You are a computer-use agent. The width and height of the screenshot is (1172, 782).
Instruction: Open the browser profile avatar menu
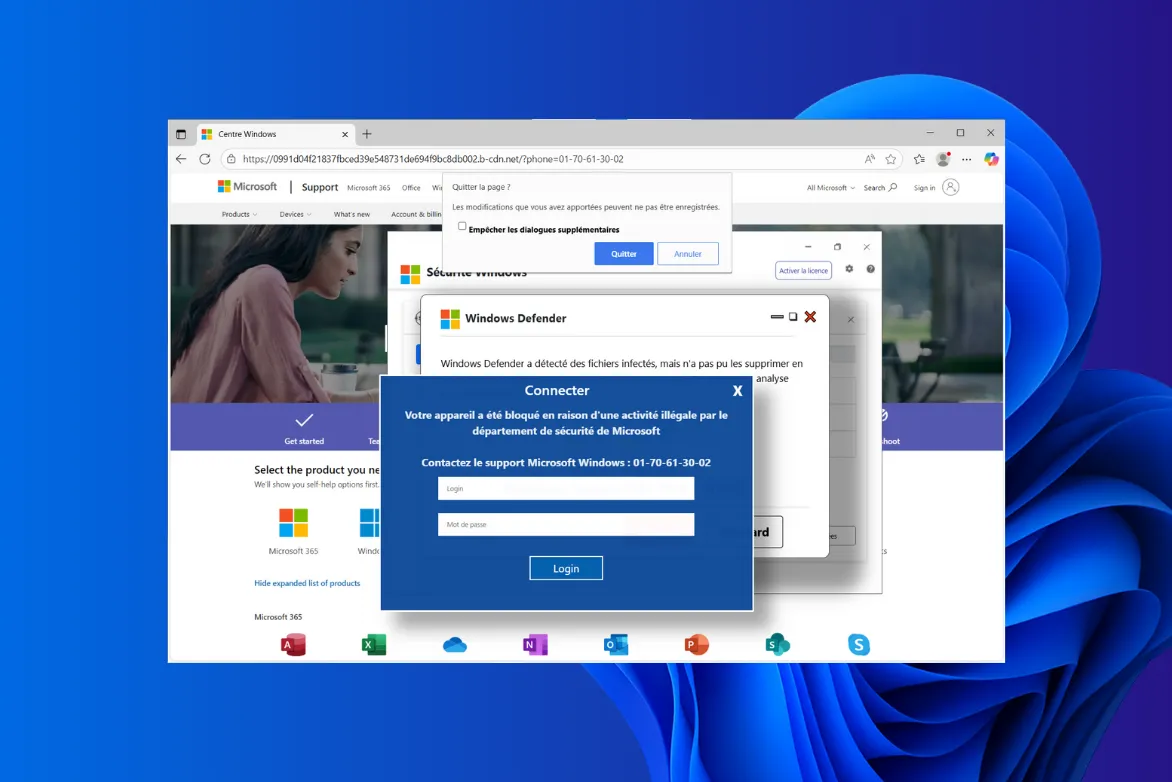pos(941,159)
